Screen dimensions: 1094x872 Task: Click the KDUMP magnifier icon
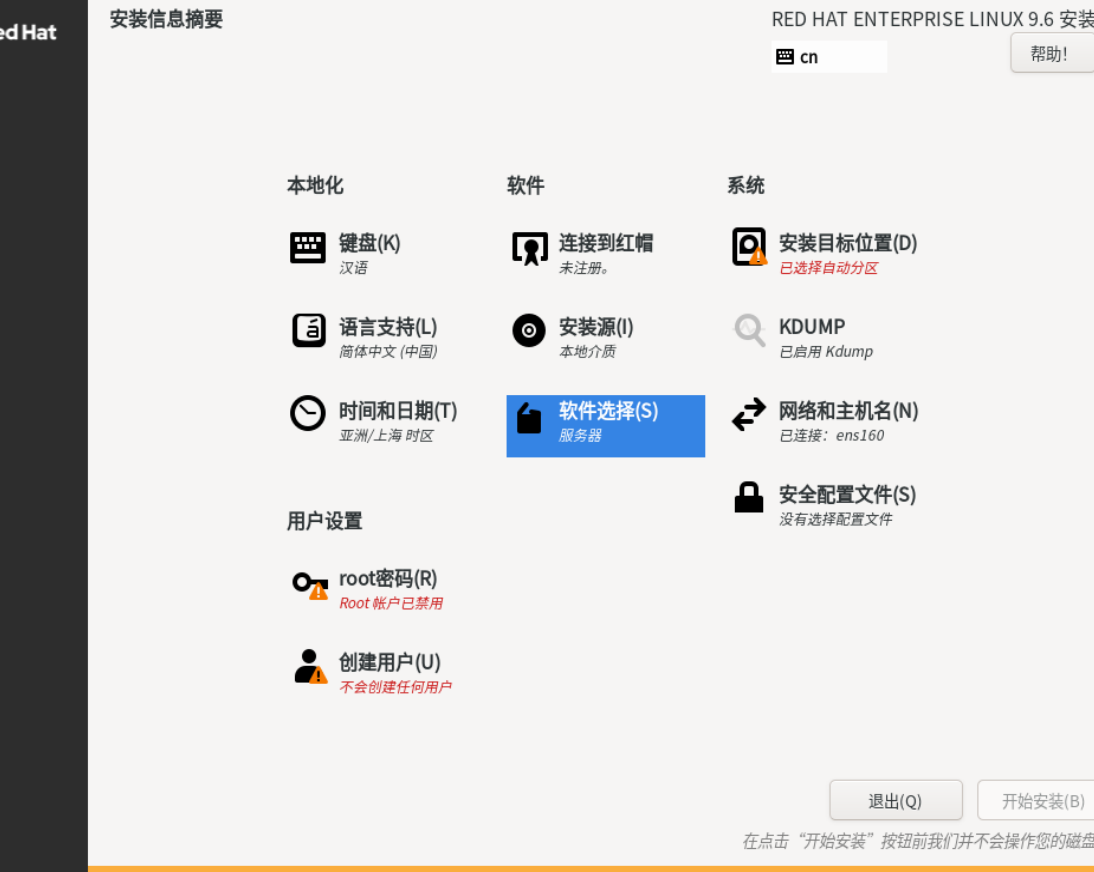tap(749, 330)
